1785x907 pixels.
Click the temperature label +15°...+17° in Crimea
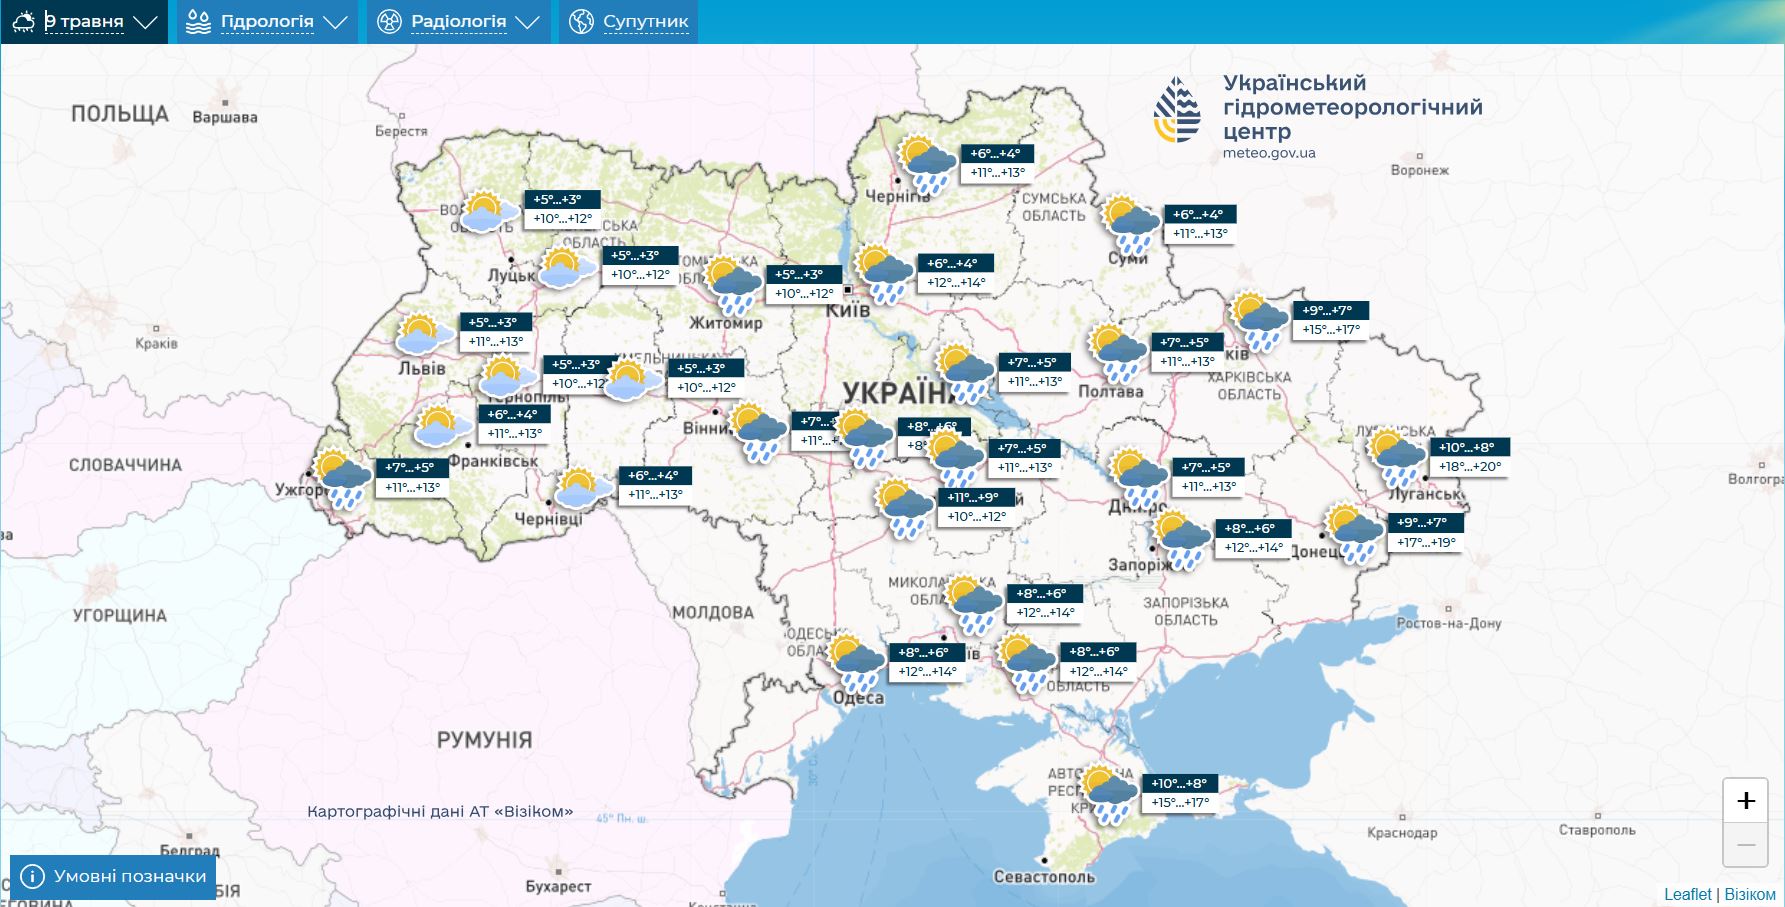1180,803
